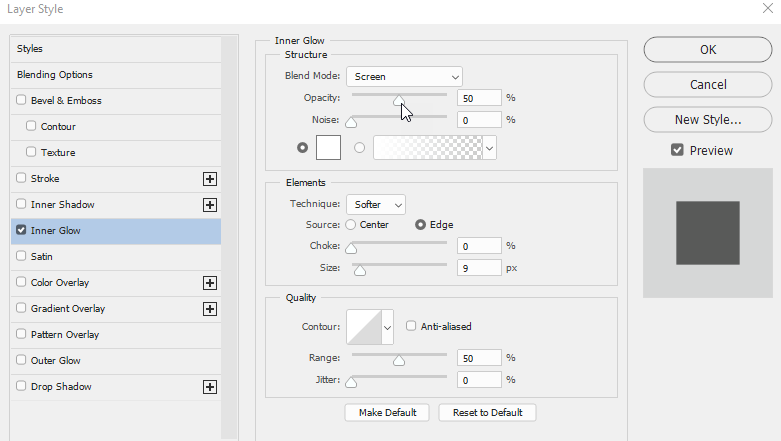The height and width of the screenshot is (441, 781).
Task: Click the Reset to Default button
Action: click(x=487, y=412)
